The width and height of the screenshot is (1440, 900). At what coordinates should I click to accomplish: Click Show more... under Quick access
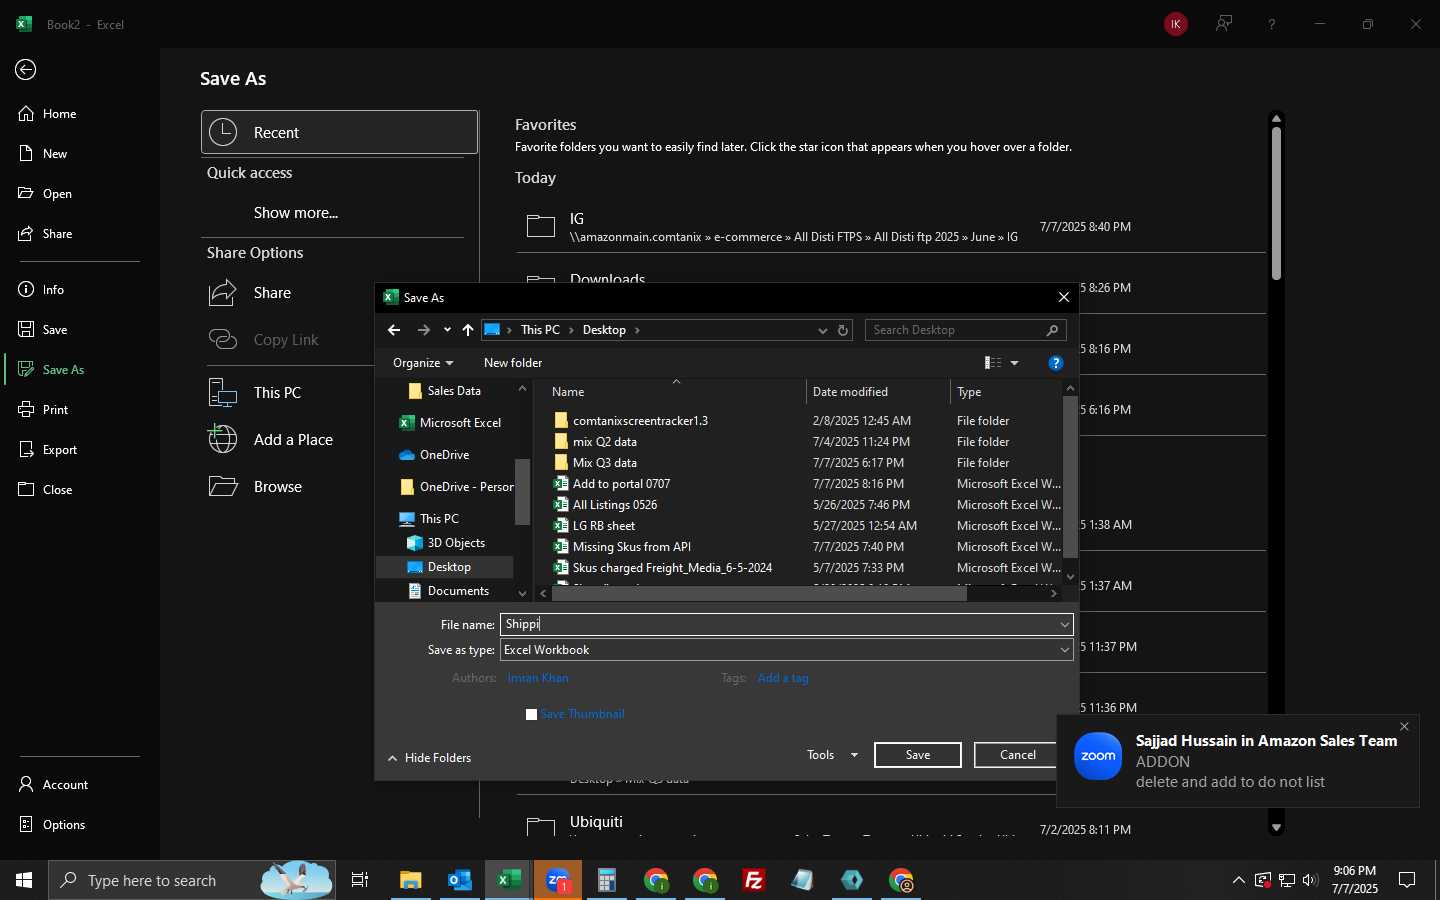[296, 213]
